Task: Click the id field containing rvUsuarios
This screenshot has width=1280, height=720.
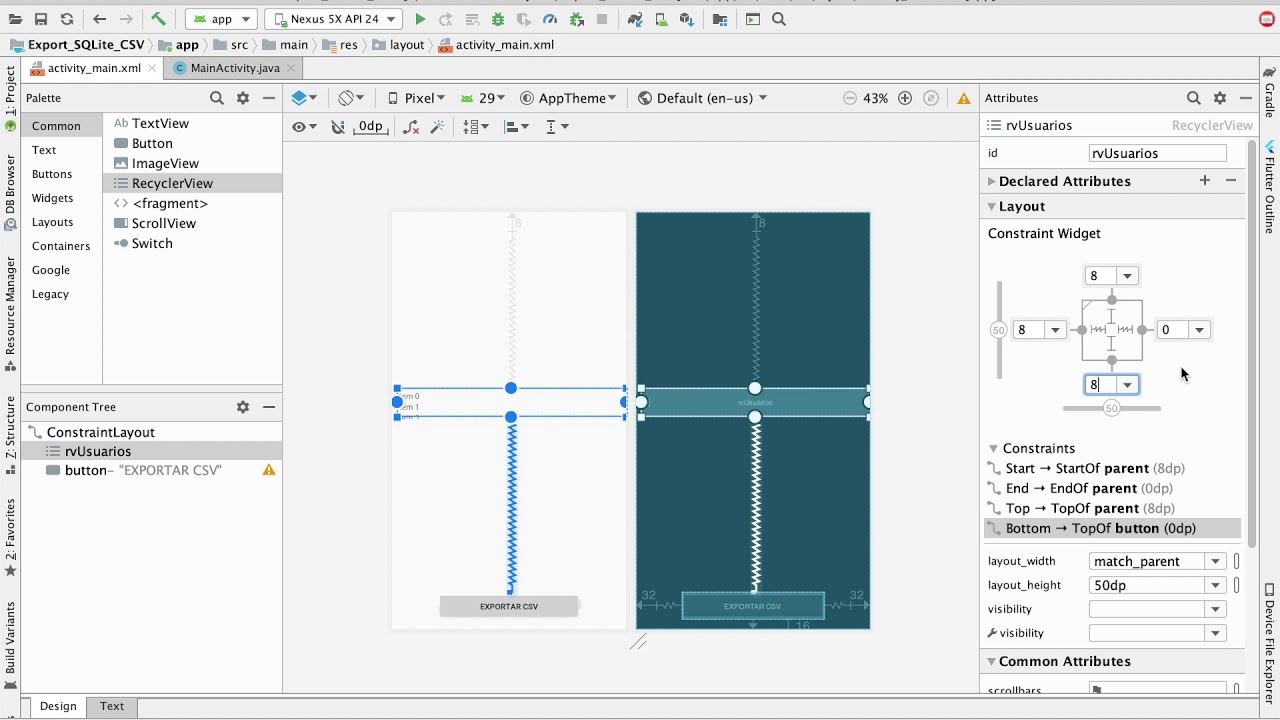Action: coord(1157,153)
